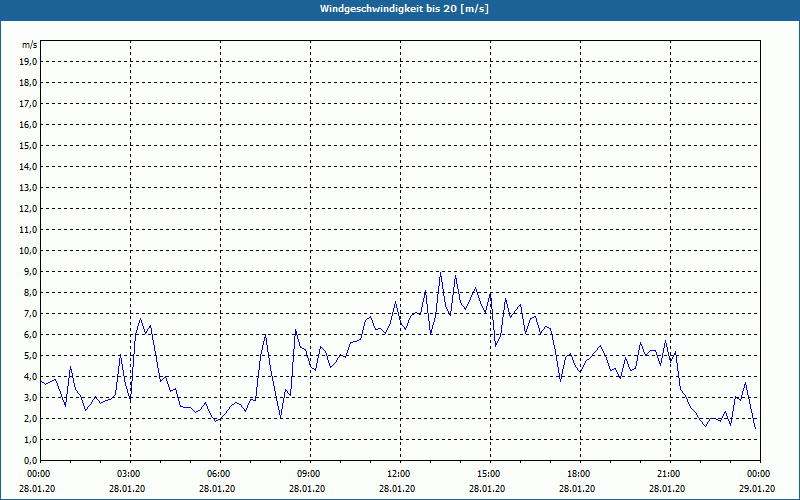Image resolution: width=800 pixels, height=500 pixels.
Task: Click the '18:00' time label
Action: (x=580, y=474)
